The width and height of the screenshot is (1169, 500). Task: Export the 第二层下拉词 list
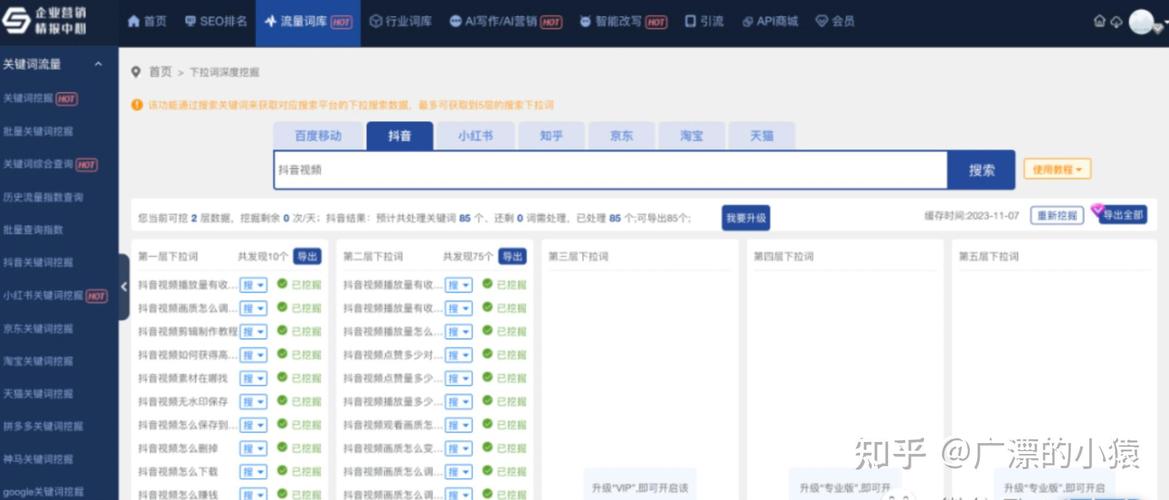(x=512, y=256)
